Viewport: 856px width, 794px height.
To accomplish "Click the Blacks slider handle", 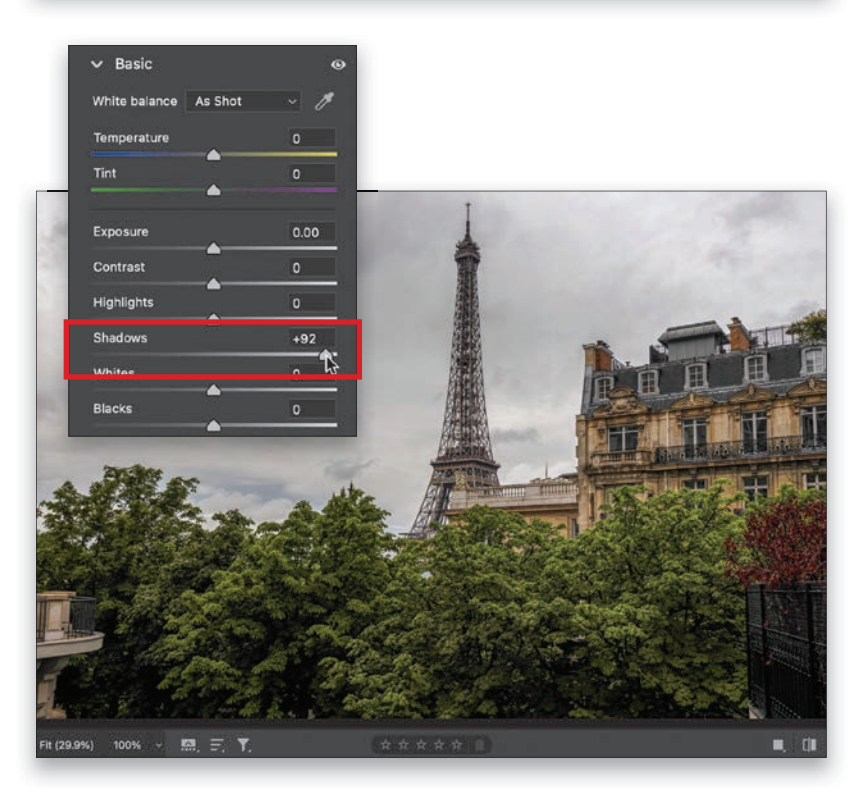I will coord(213,426).
